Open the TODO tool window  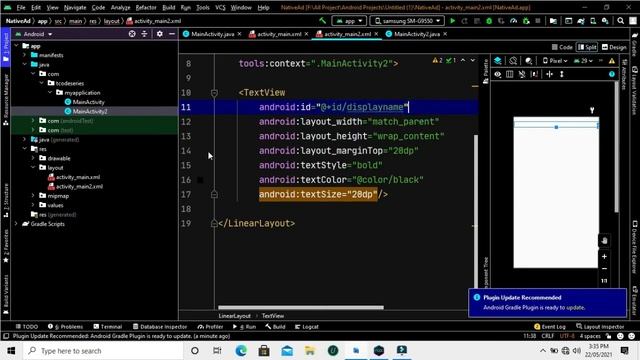27,327
